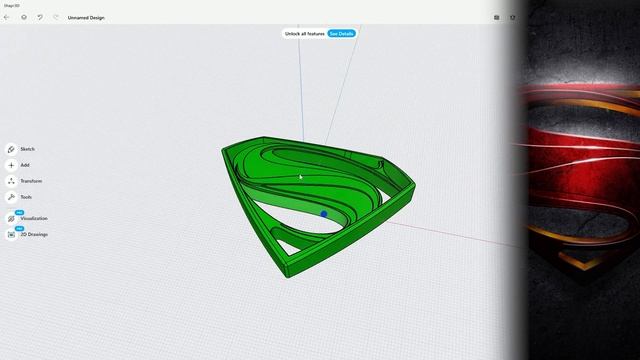This screenshot has height=360, width=640.
Task: Undo the last action
Action: pos(40,18)
